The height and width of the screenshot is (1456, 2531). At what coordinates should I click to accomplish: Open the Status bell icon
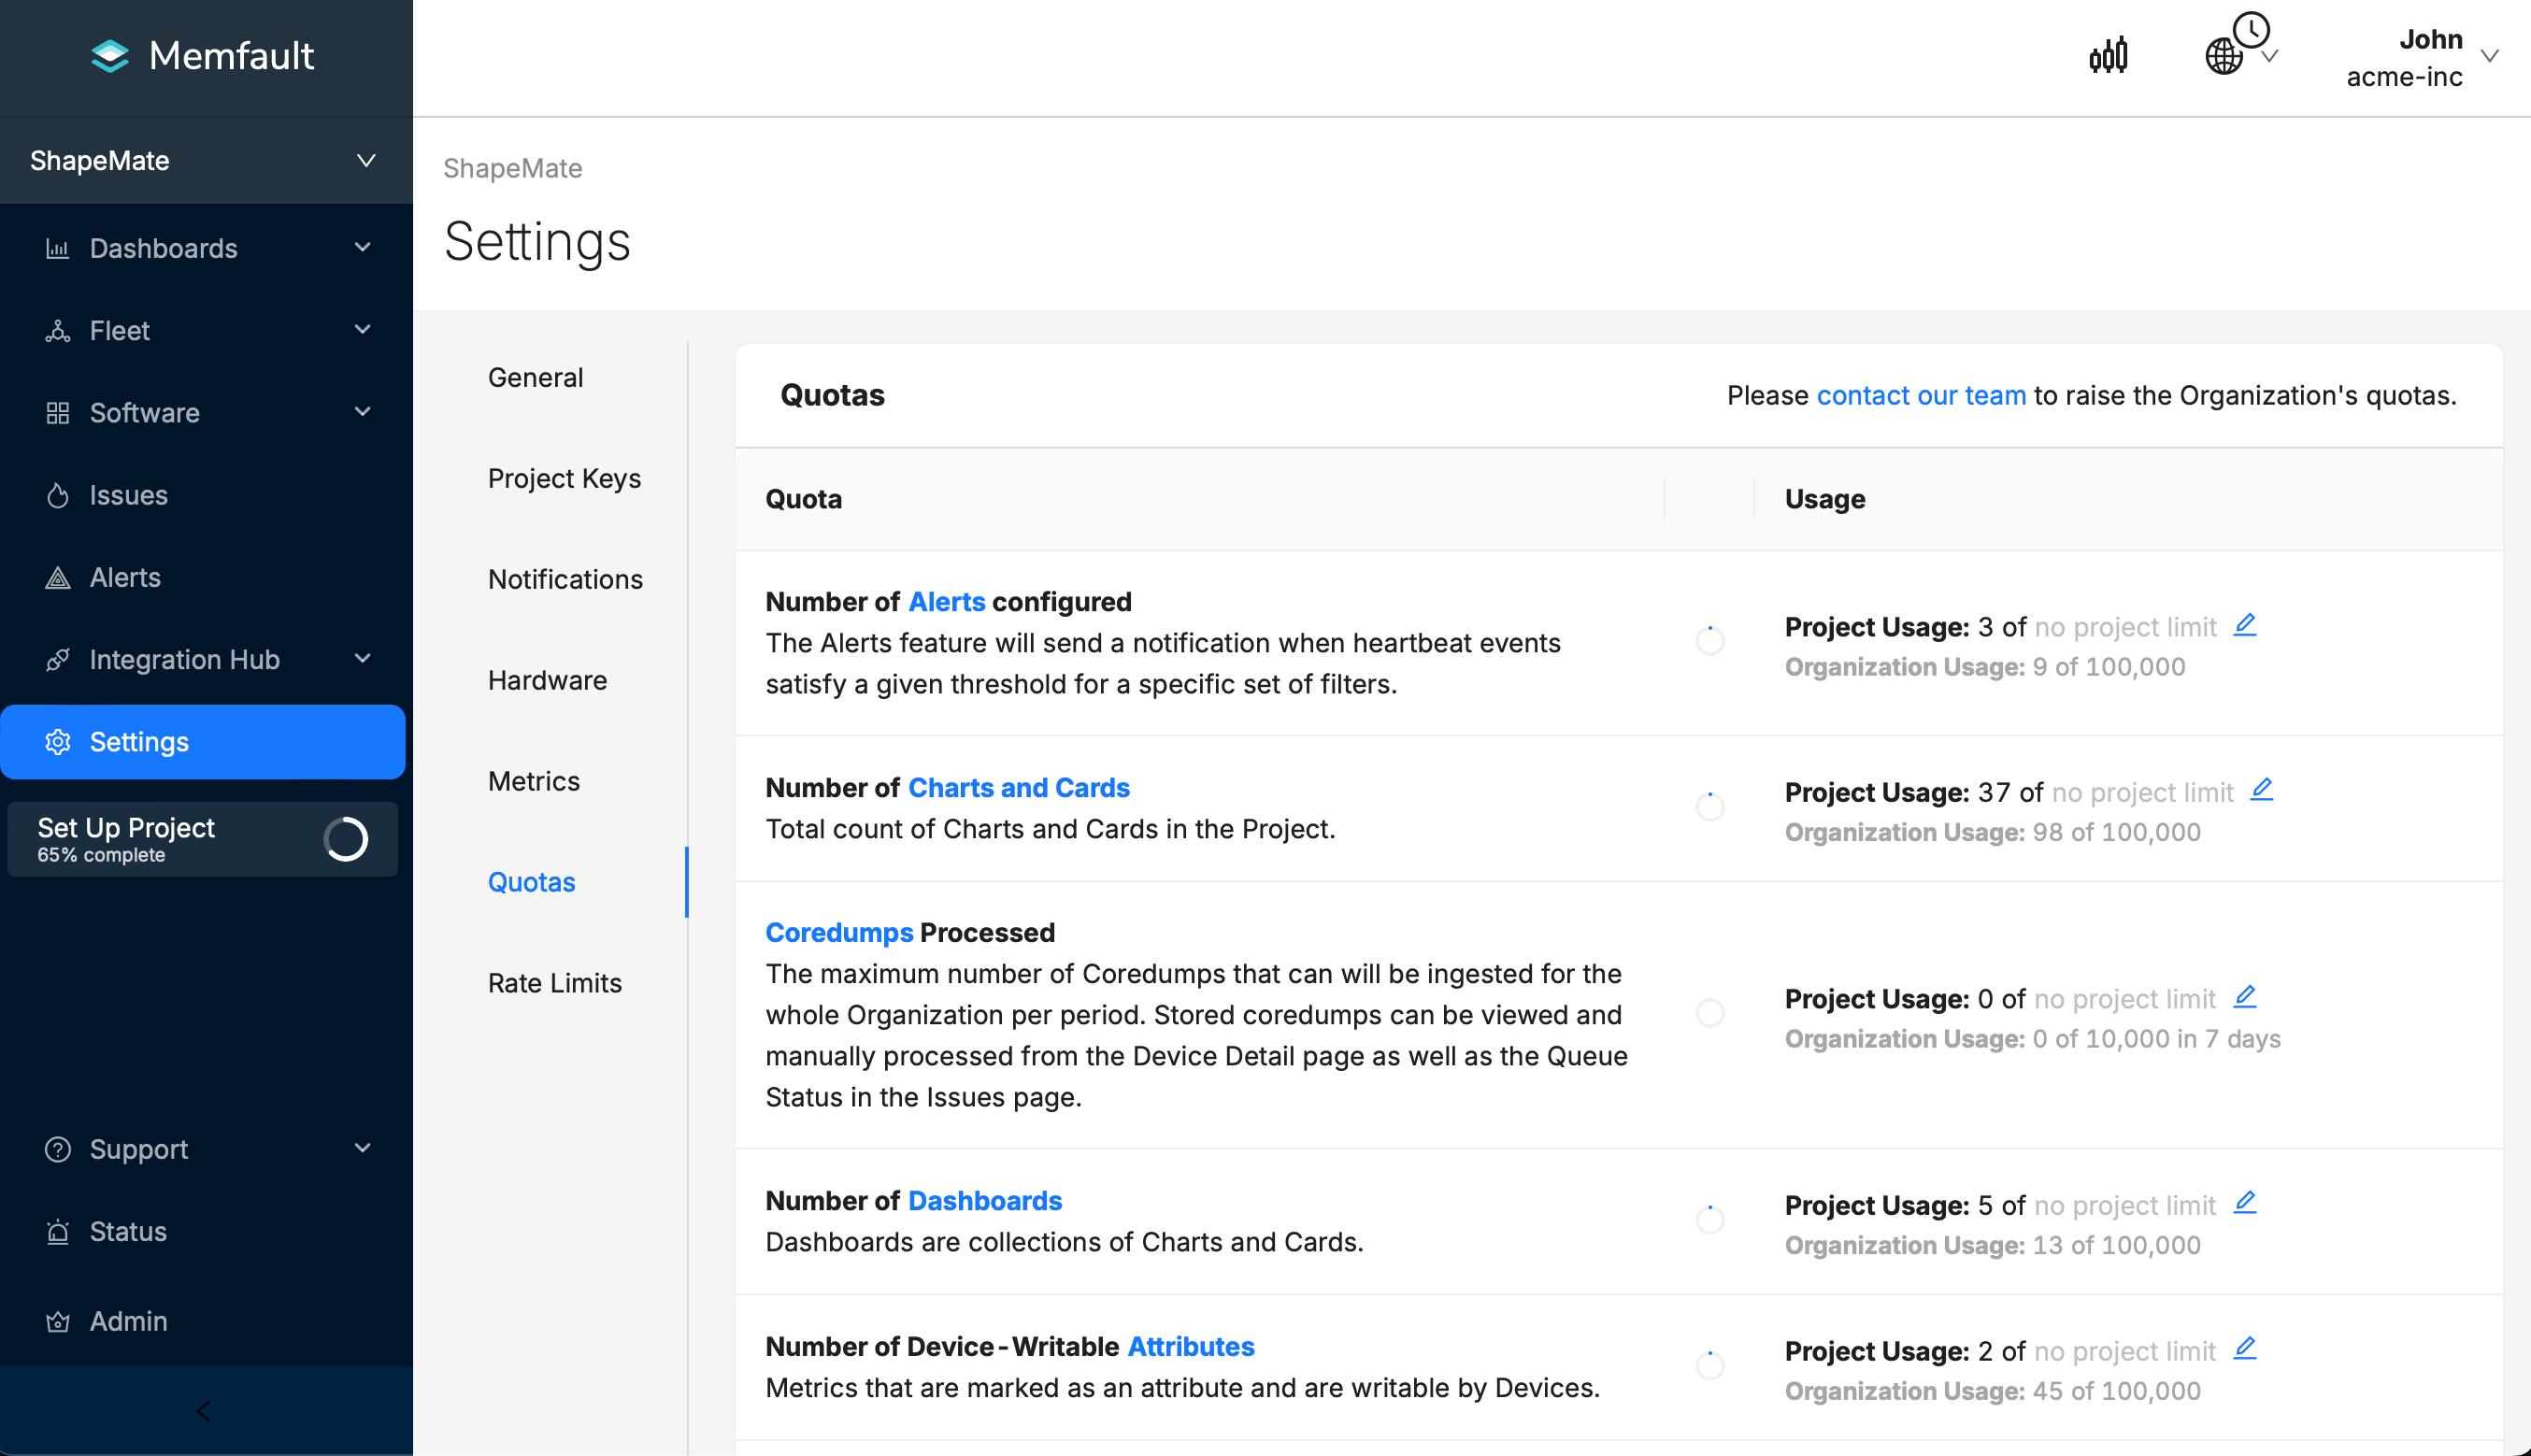tap(58, 1231)
